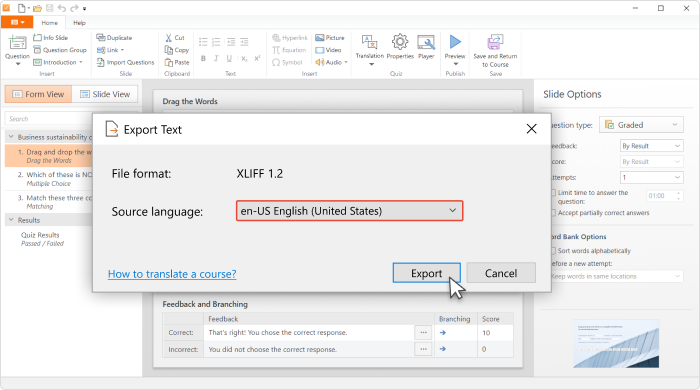
Task: Insert a Video
Action: pyautogui.click(x=328, y=50)
